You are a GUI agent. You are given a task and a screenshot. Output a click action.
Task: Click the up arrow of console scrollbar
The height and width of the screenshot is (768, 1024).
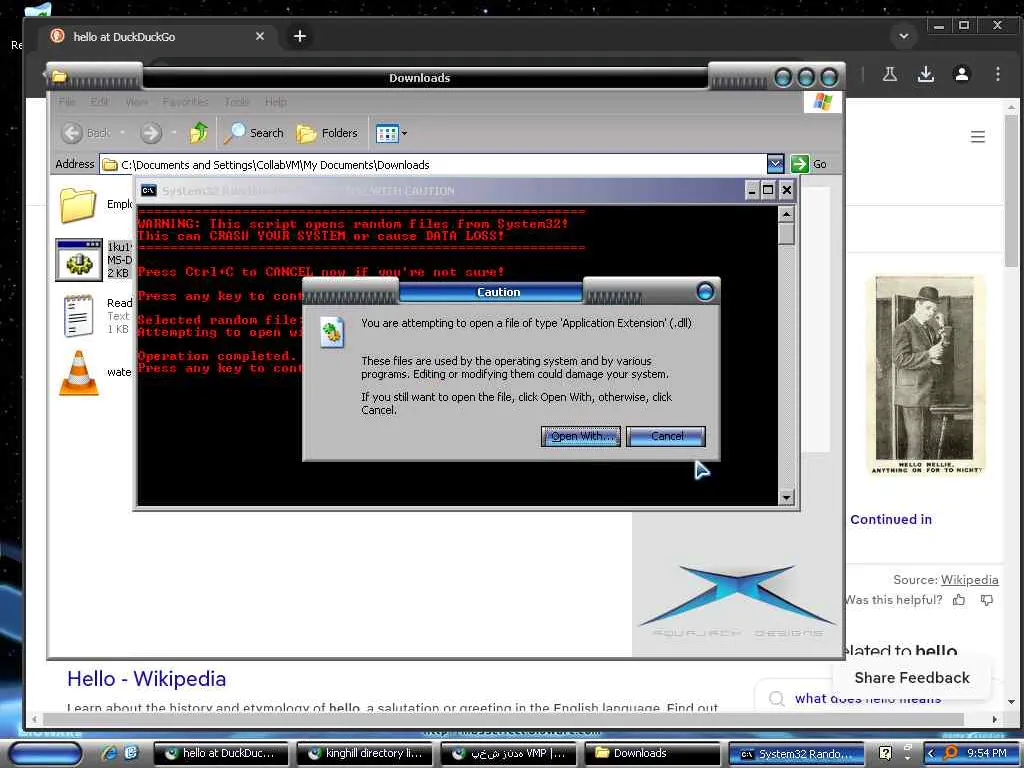[786, 214]
